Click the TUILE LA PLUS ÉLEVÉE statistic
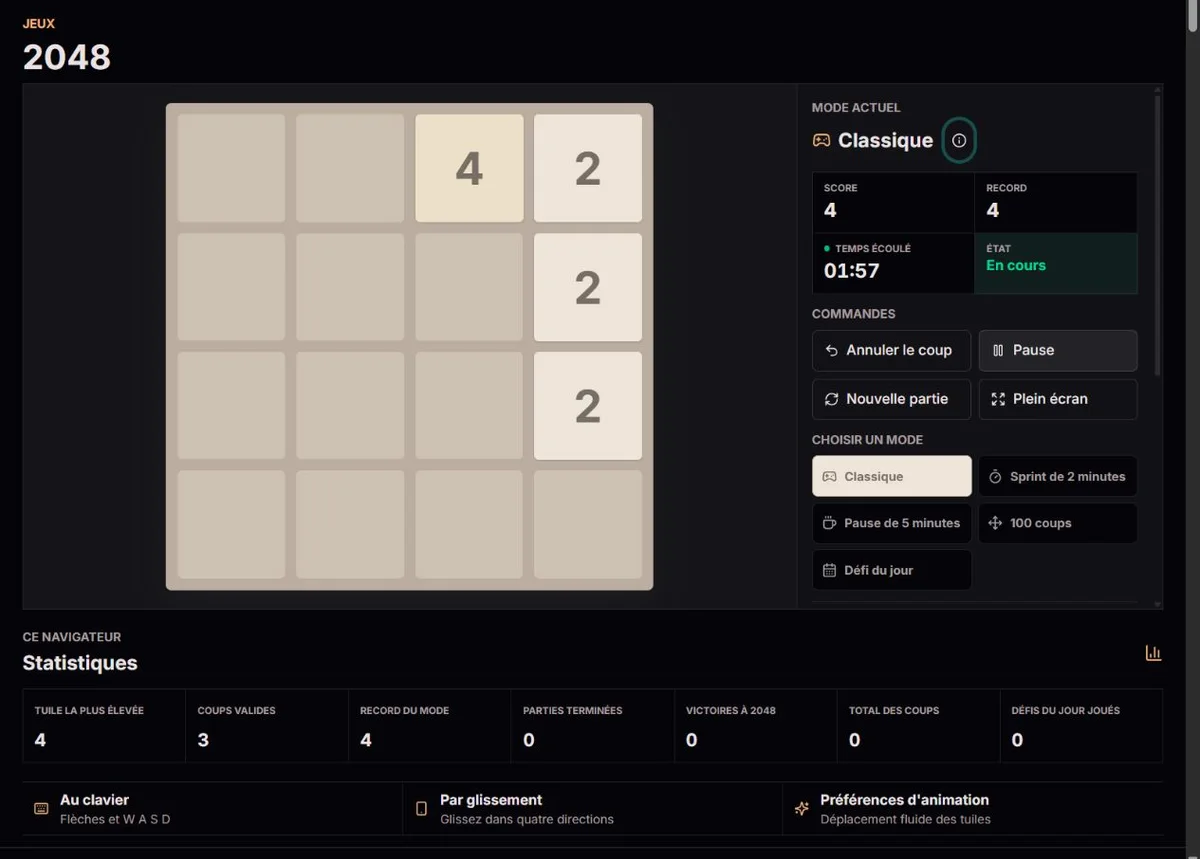 click(104, 726)
